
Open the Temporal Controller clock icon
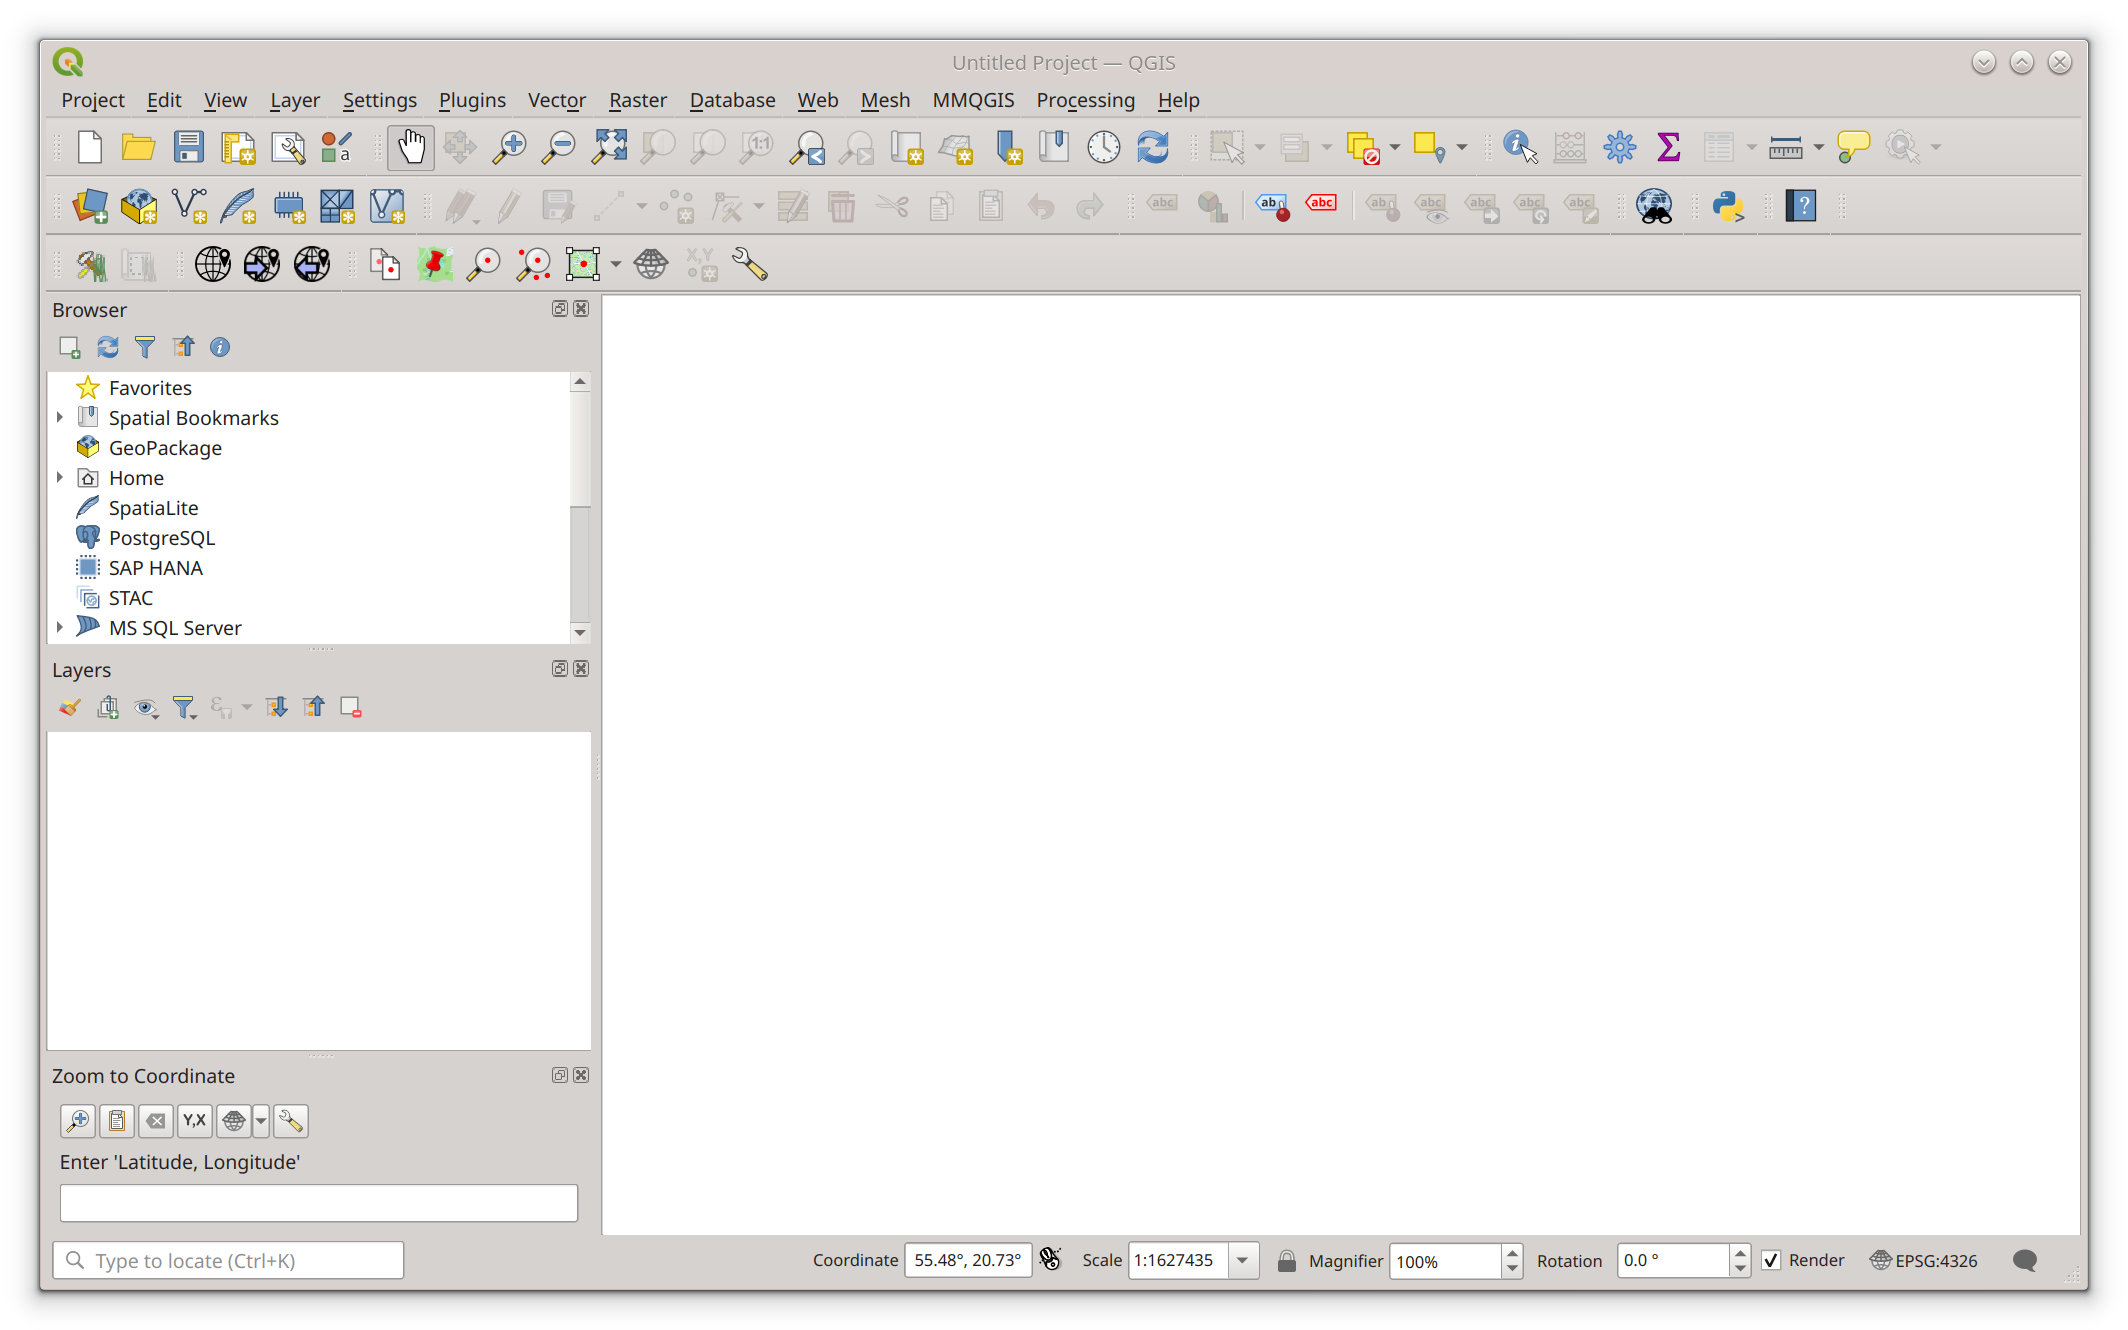pyautogui.click(x=1103, y=147)
